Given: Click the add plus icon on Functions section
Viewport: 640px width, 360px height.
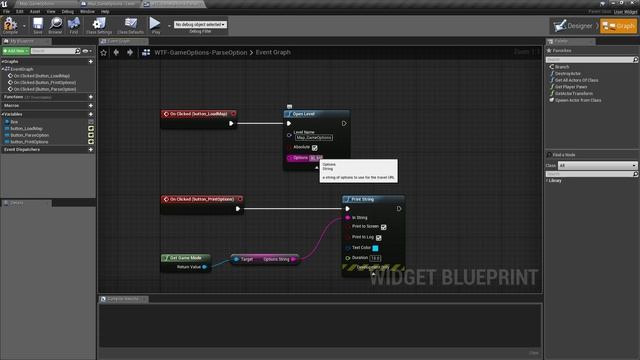Looking at the screenshot, I should coord(91,97).
